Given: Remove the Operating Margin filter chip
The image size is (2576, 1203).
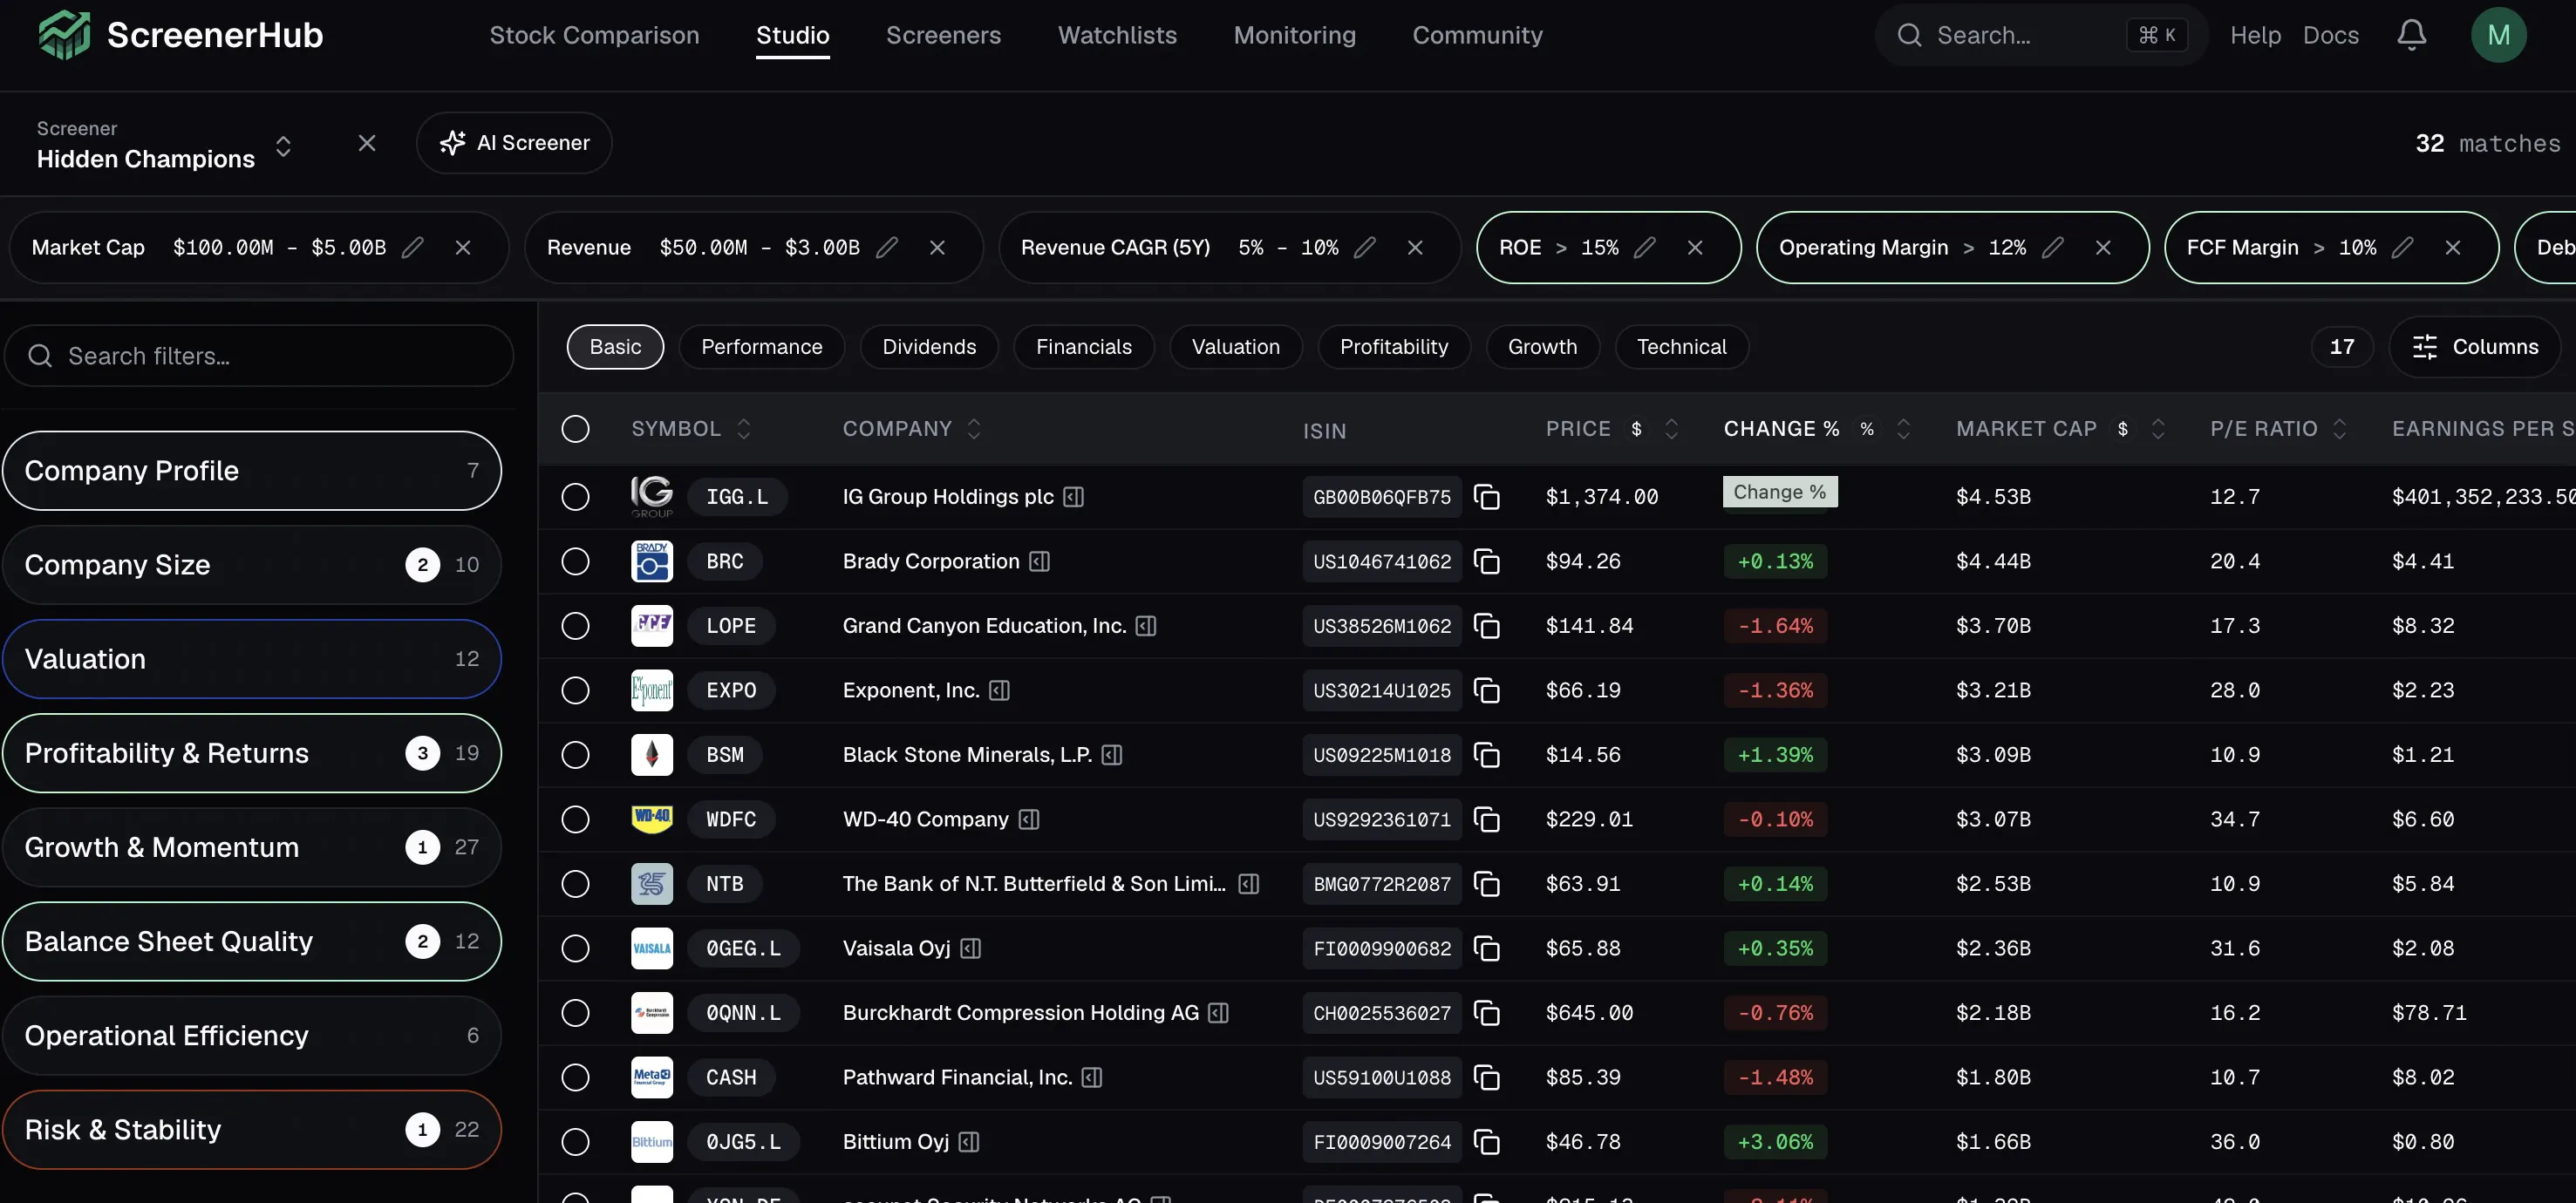Looking at the screenshot, I should (2103, 247).
